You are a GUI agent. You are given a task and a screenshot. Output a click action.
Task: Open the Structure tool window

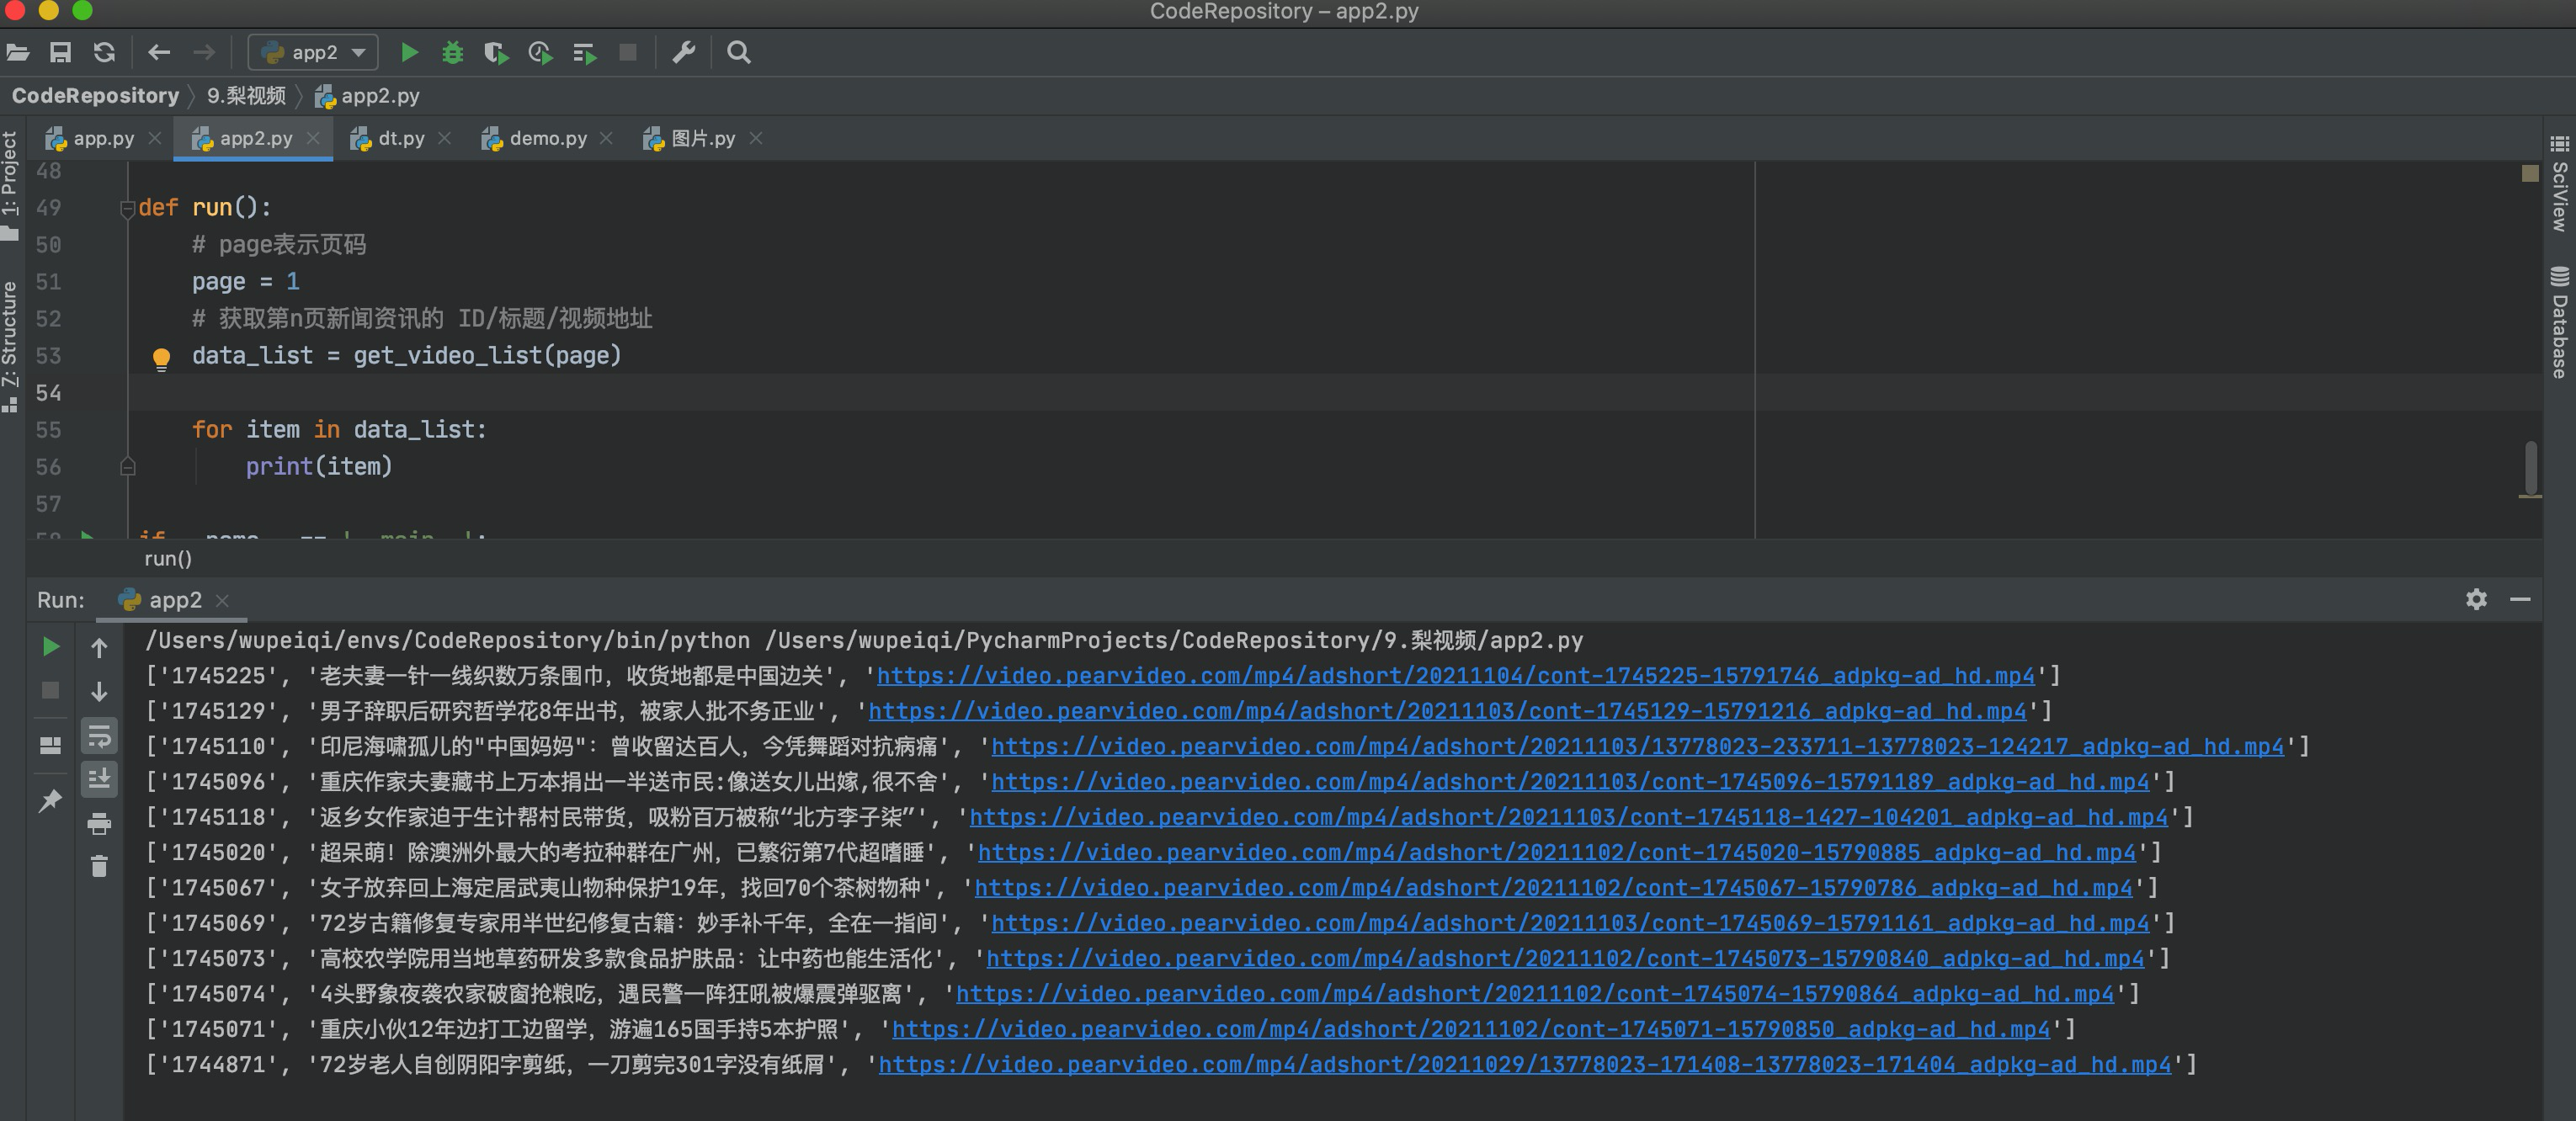10,345
